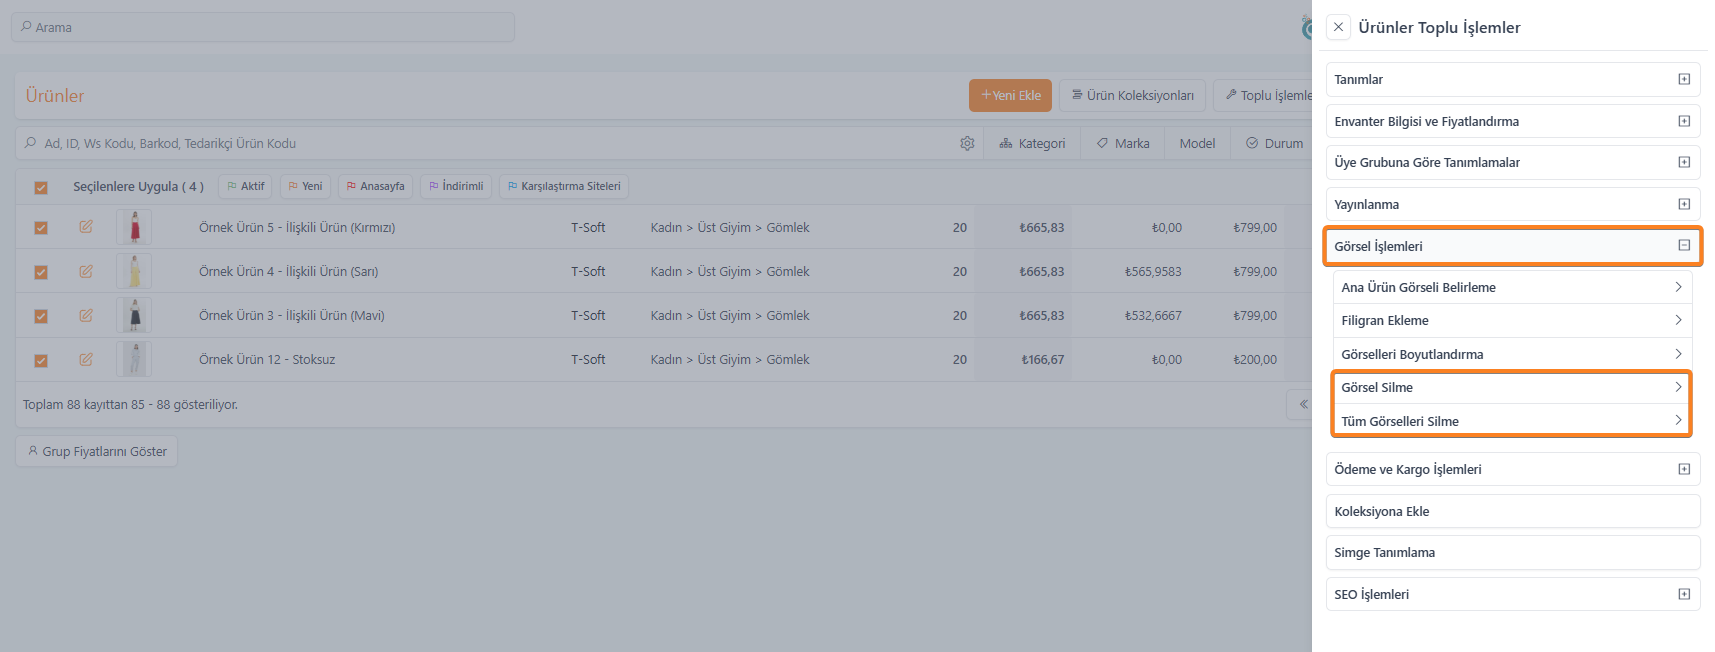Expand the SEO İşlemleri section
The width and height of the screenshot is (1715, 652).
(1684, 594)
